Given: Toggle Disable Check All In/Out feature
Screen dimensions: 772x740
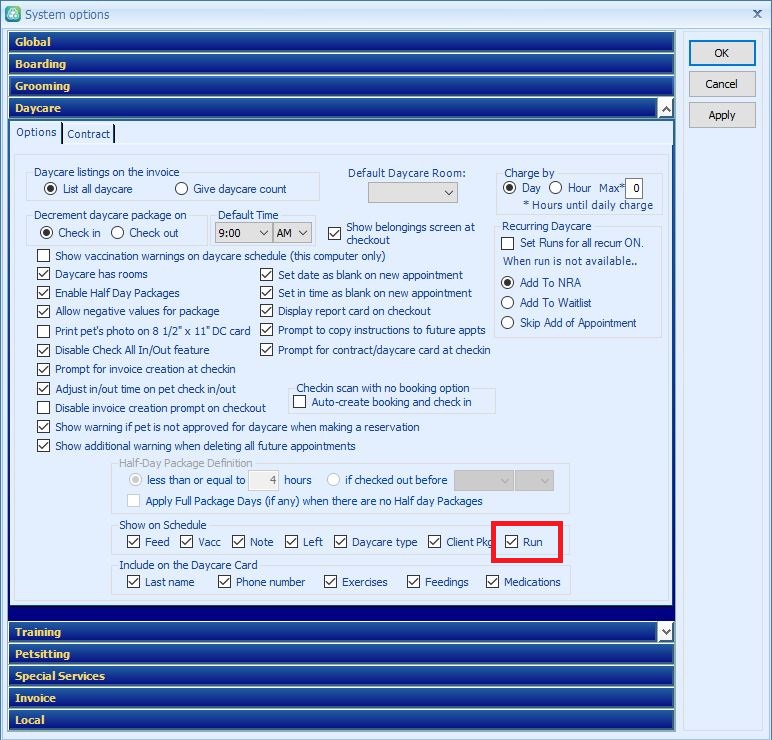Looking at the screenshot, I should point(43,350).
